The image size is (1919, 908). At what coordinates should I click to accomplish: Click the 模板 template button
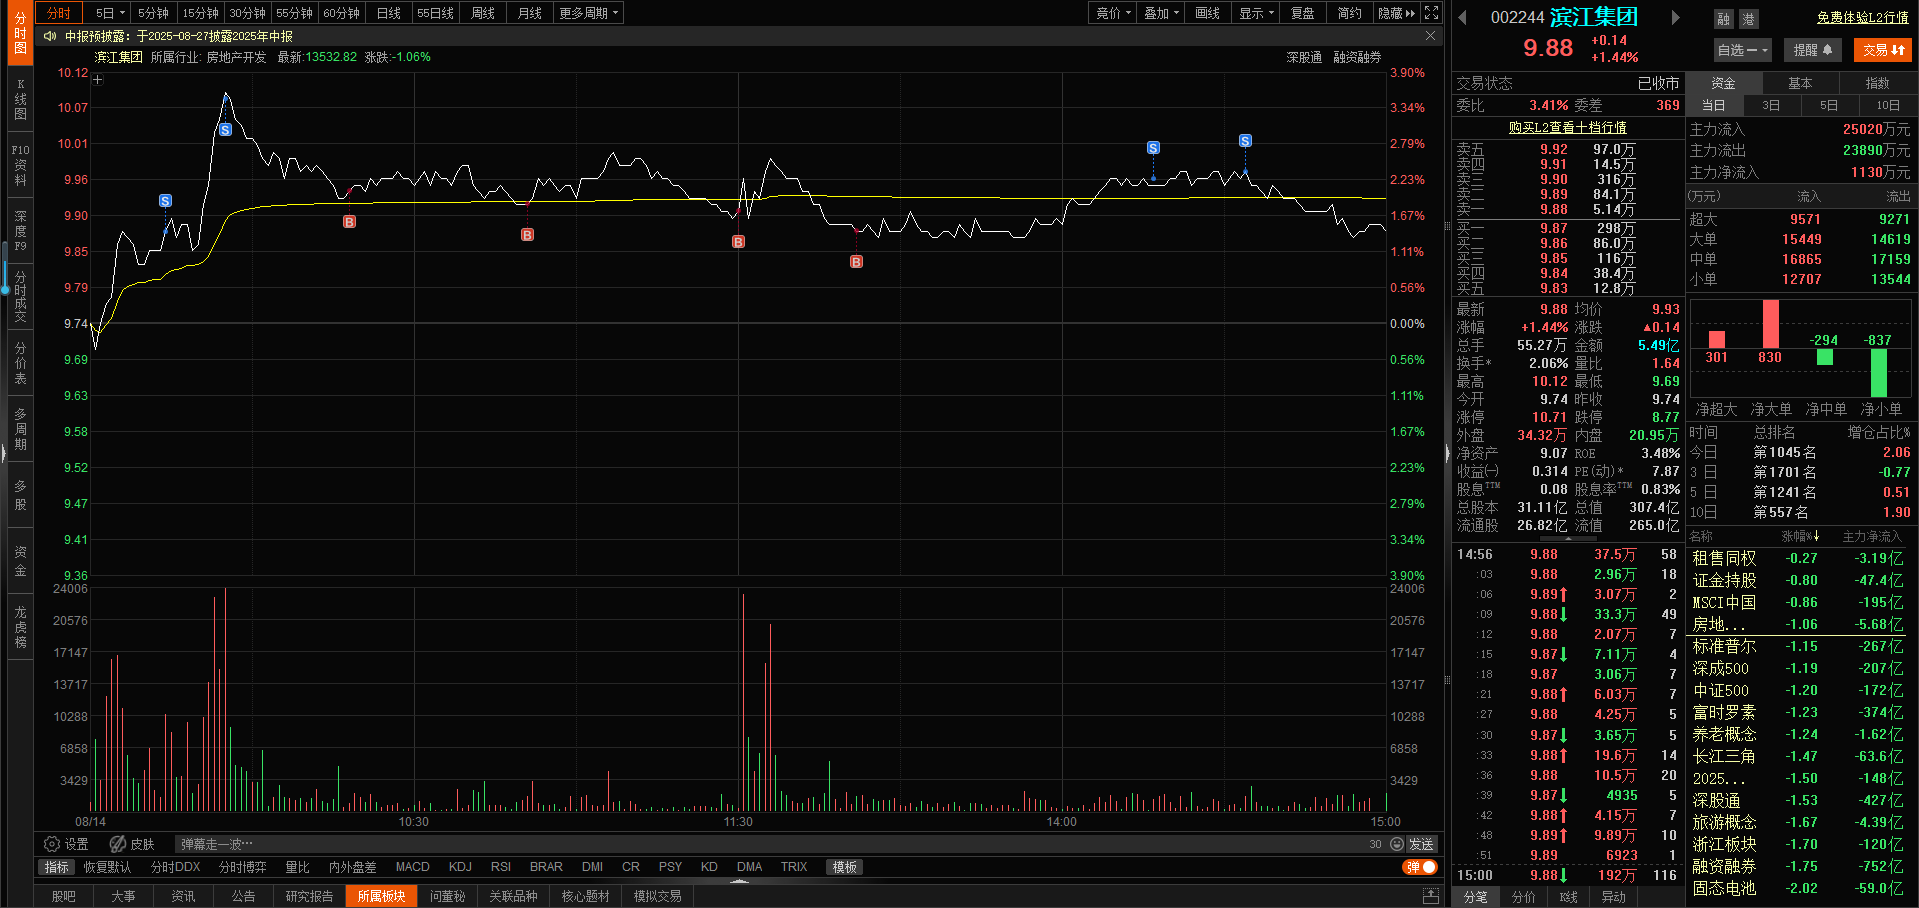coord(844,867)
